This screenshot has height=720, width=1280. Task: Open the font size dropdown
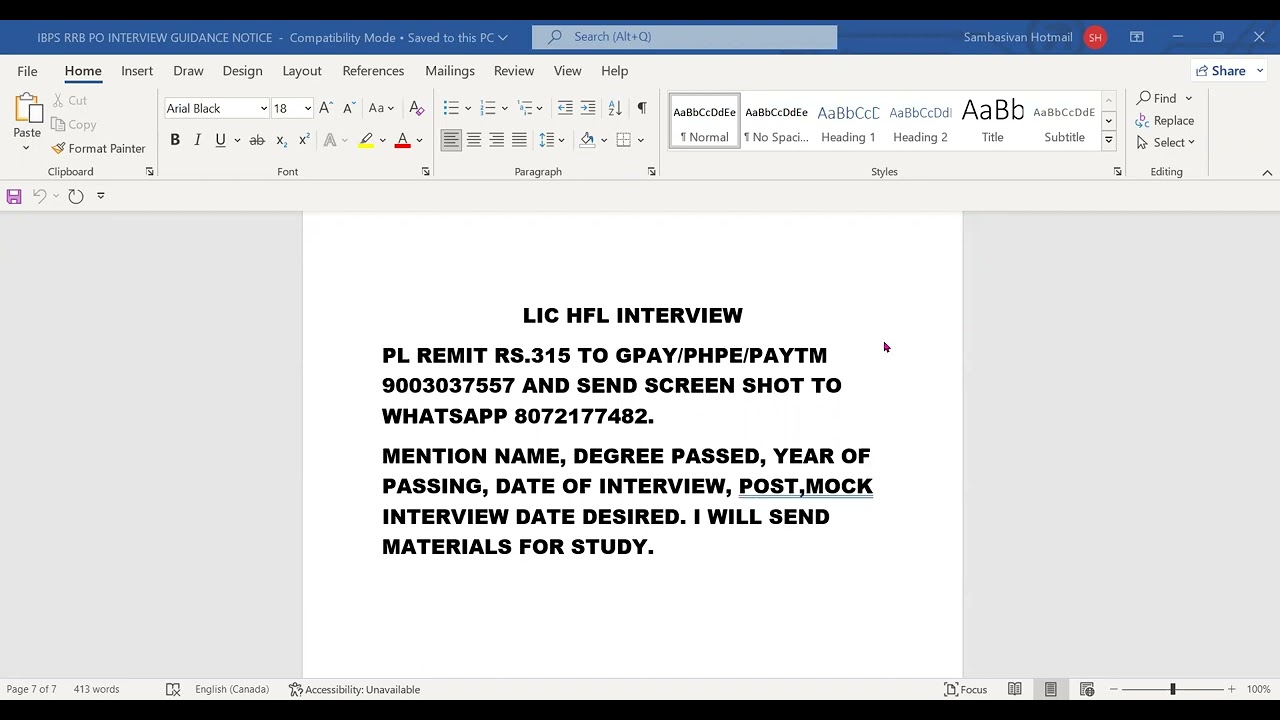click(x=308, y=108)
